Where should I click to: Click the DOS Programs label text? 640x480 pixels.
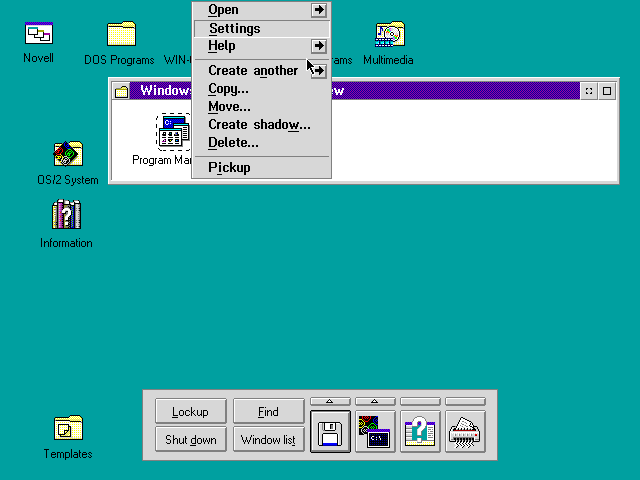(x=119, y=60)
